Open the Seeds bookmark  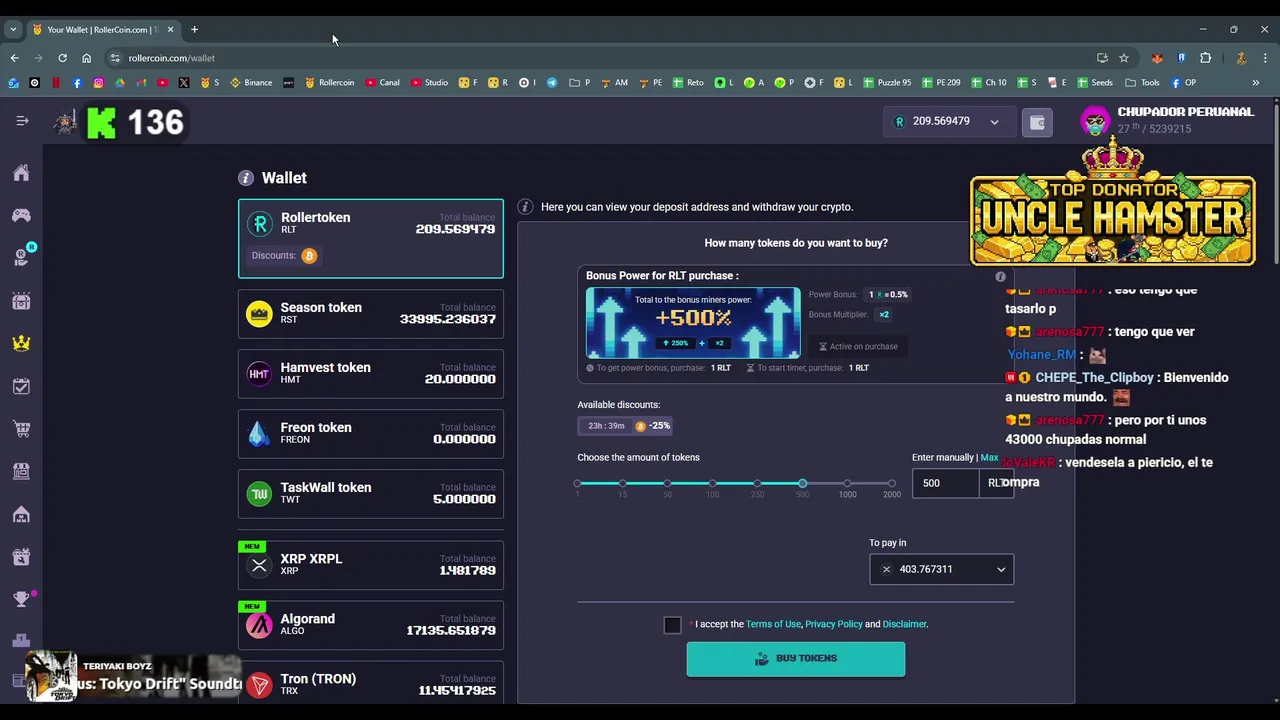pos(1094,83)
